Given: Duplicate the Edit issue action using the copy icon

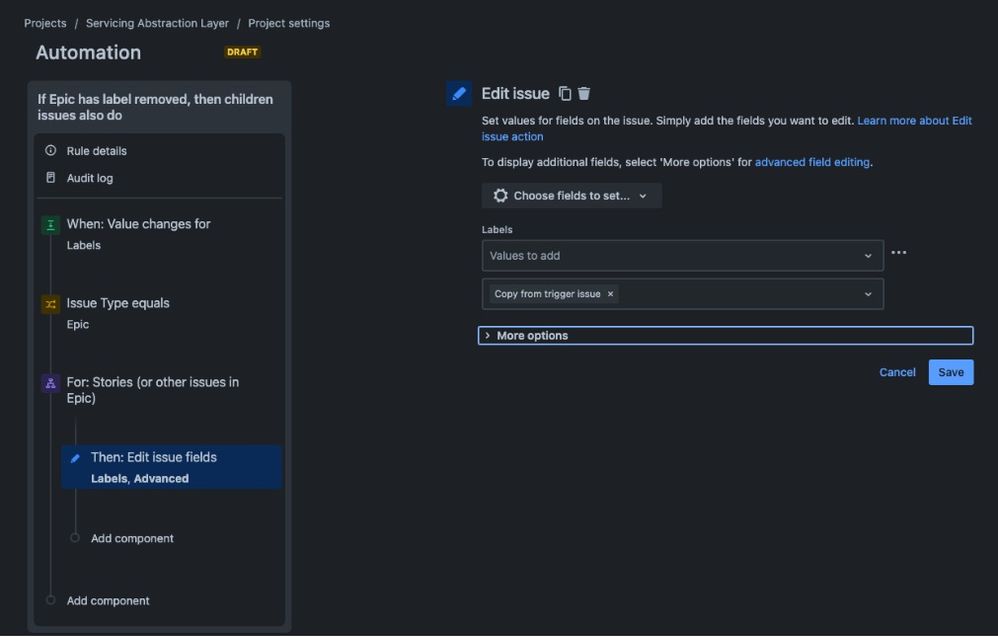Looking at the screenshot, I should tap(564, 92).
